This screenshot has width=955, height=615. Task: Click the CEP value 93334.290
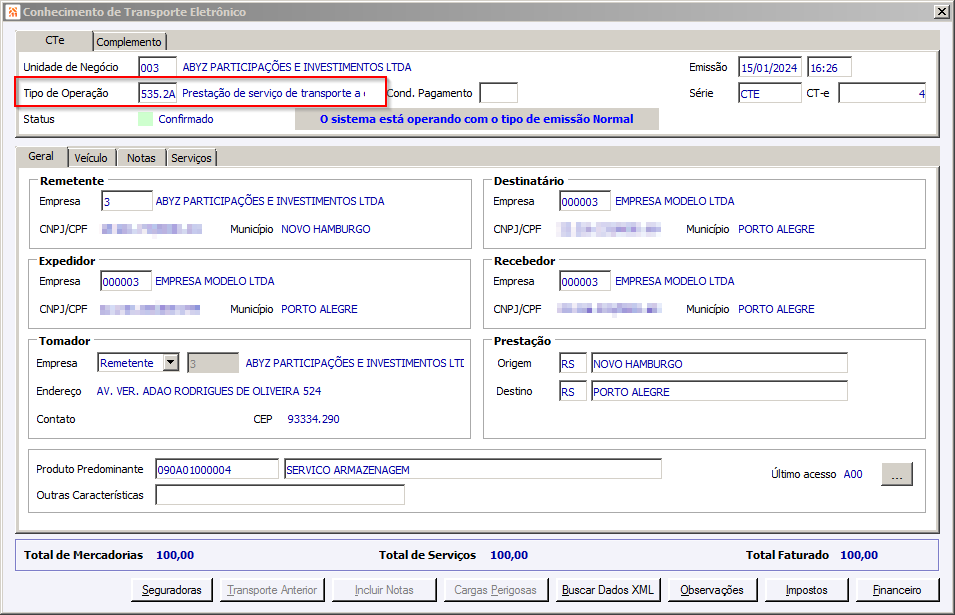point(314,419)
